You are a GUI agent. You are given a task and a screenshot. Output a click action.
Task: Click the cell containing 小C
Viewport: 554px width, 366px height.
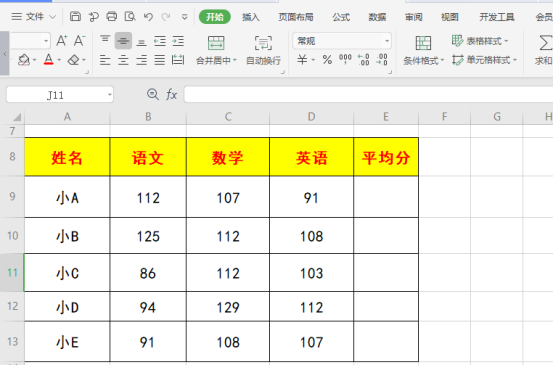point(67,273)
